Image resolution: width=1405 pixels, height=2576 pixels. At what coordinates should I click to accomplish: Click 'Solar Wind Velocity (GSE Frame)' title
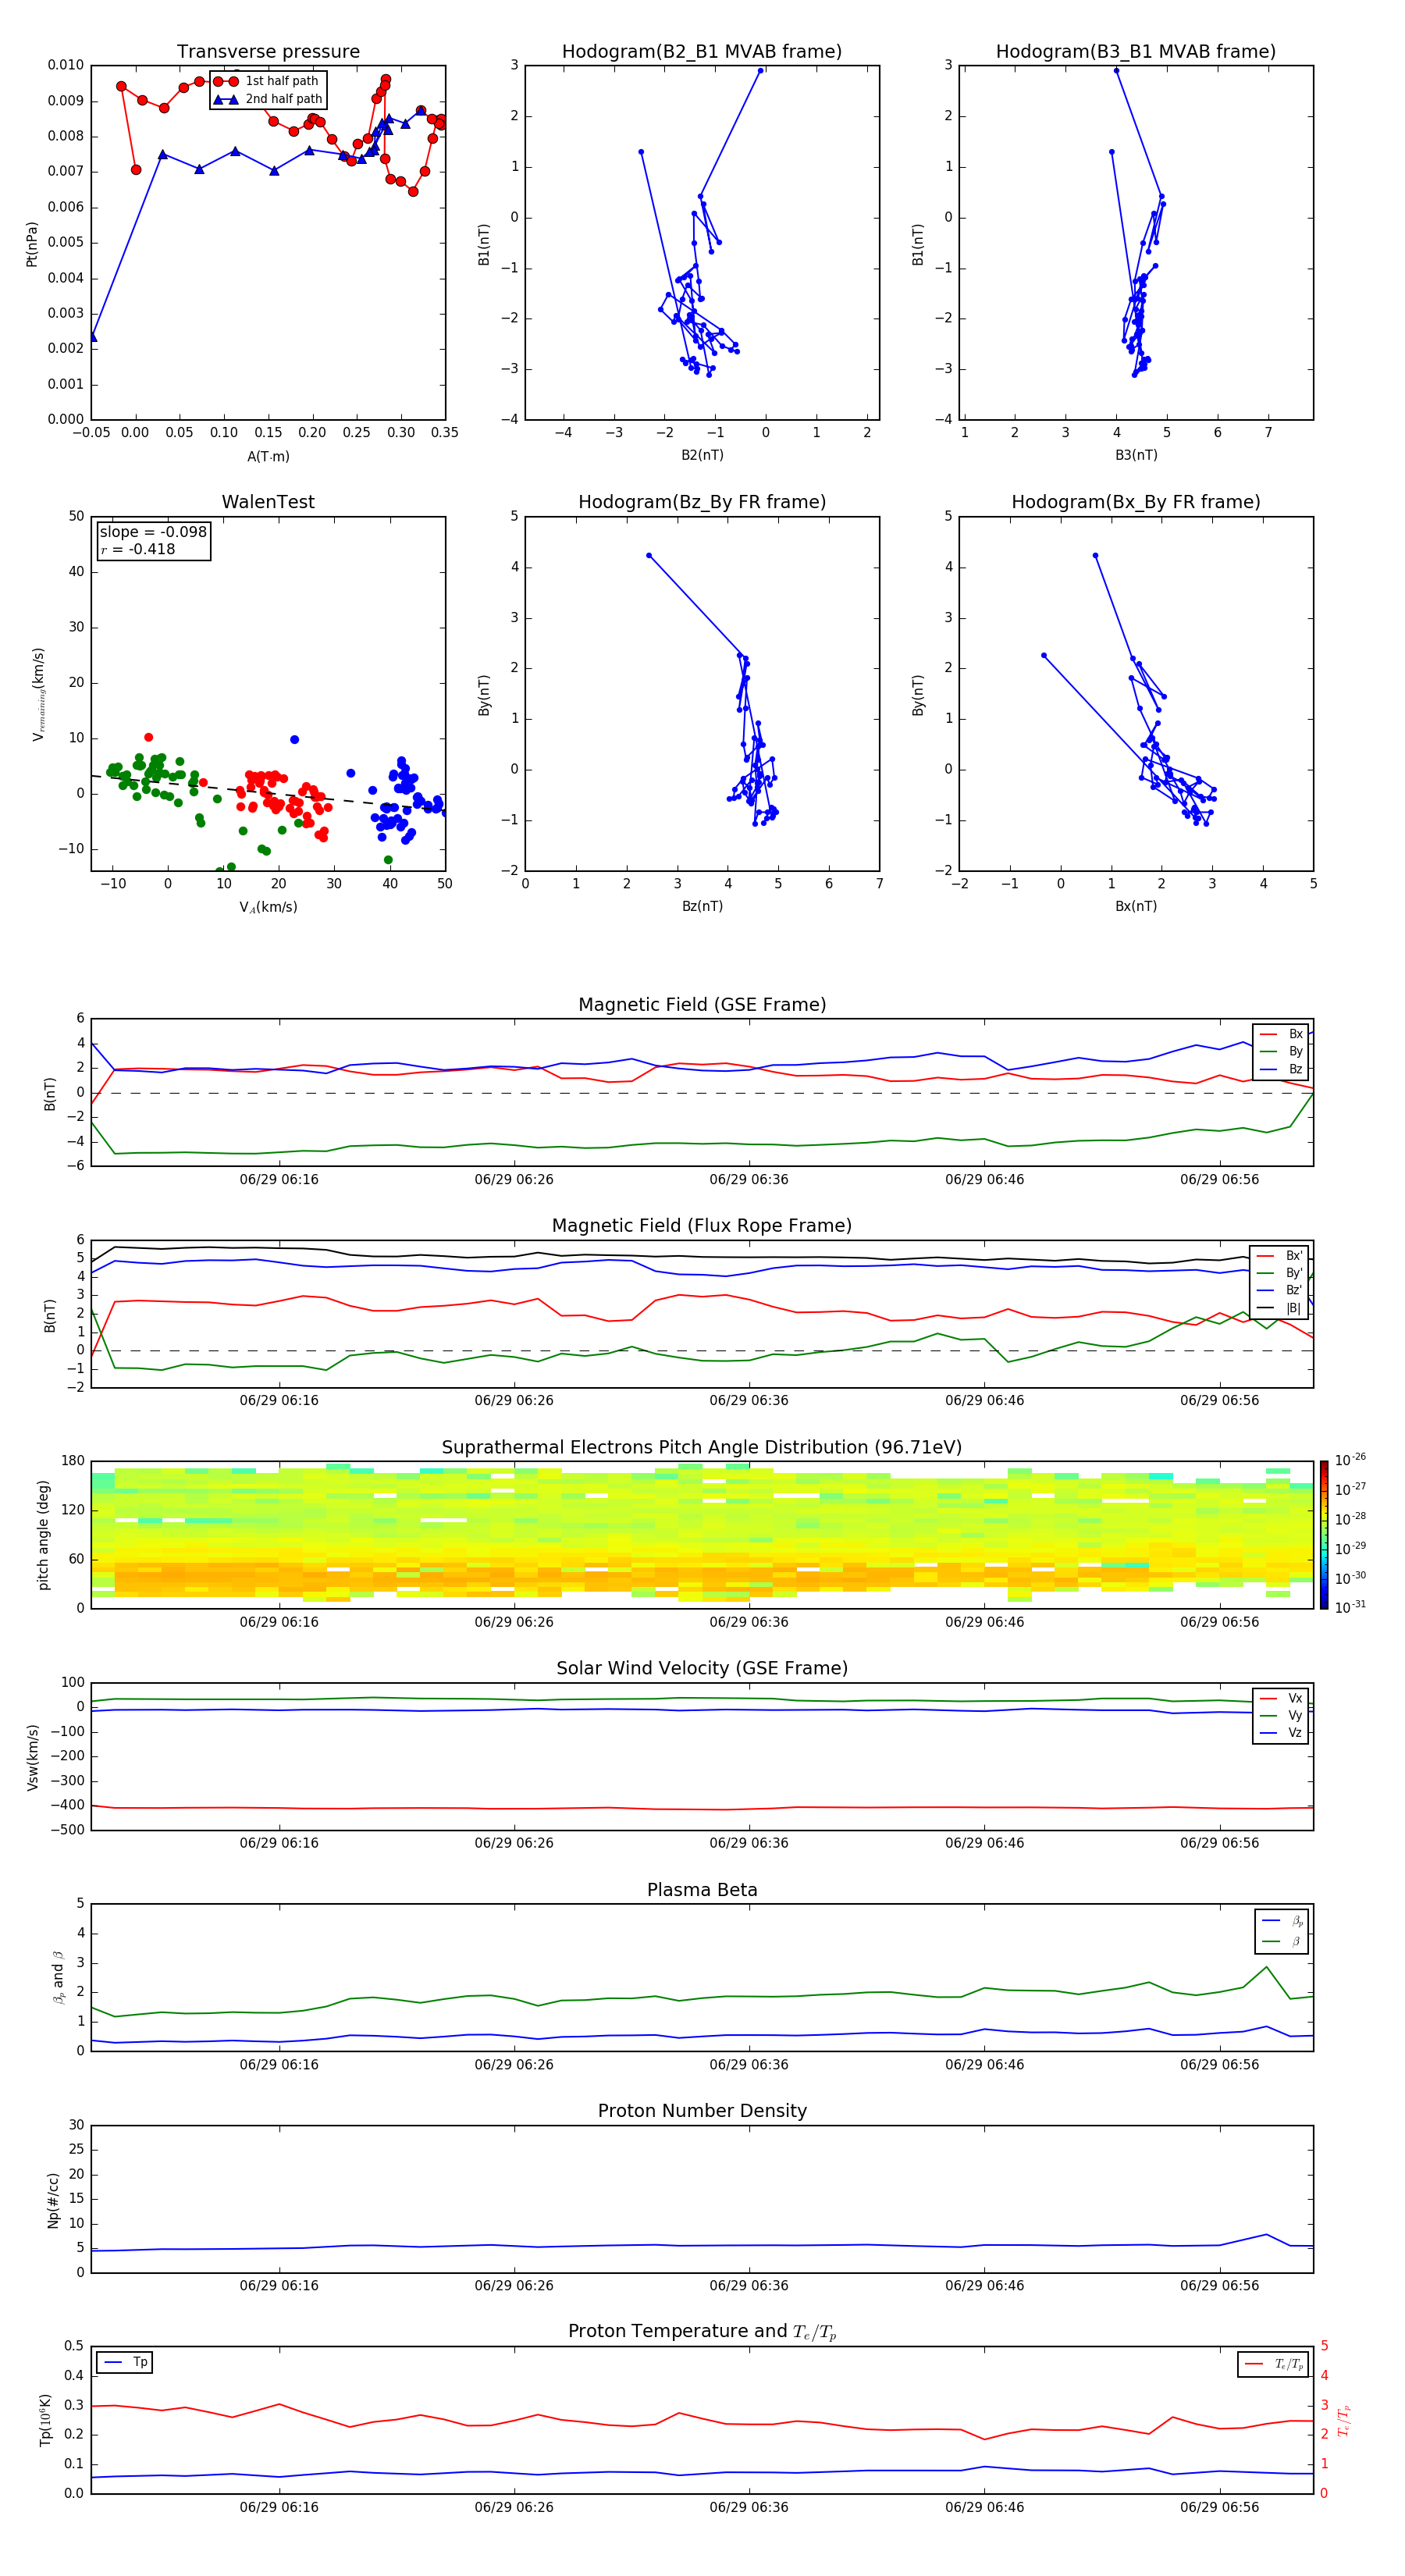coord(702,1669)
